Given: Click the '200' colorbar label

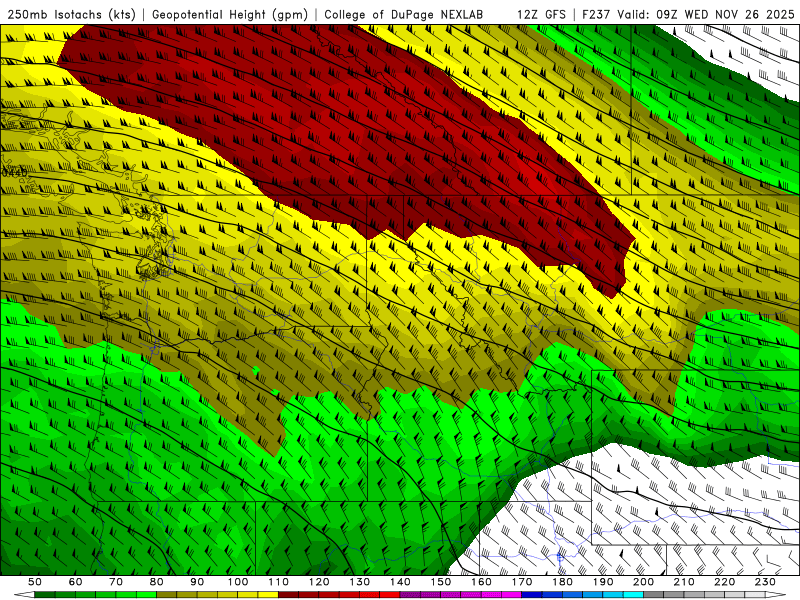Looking at the screenshot, I should 644,582.
